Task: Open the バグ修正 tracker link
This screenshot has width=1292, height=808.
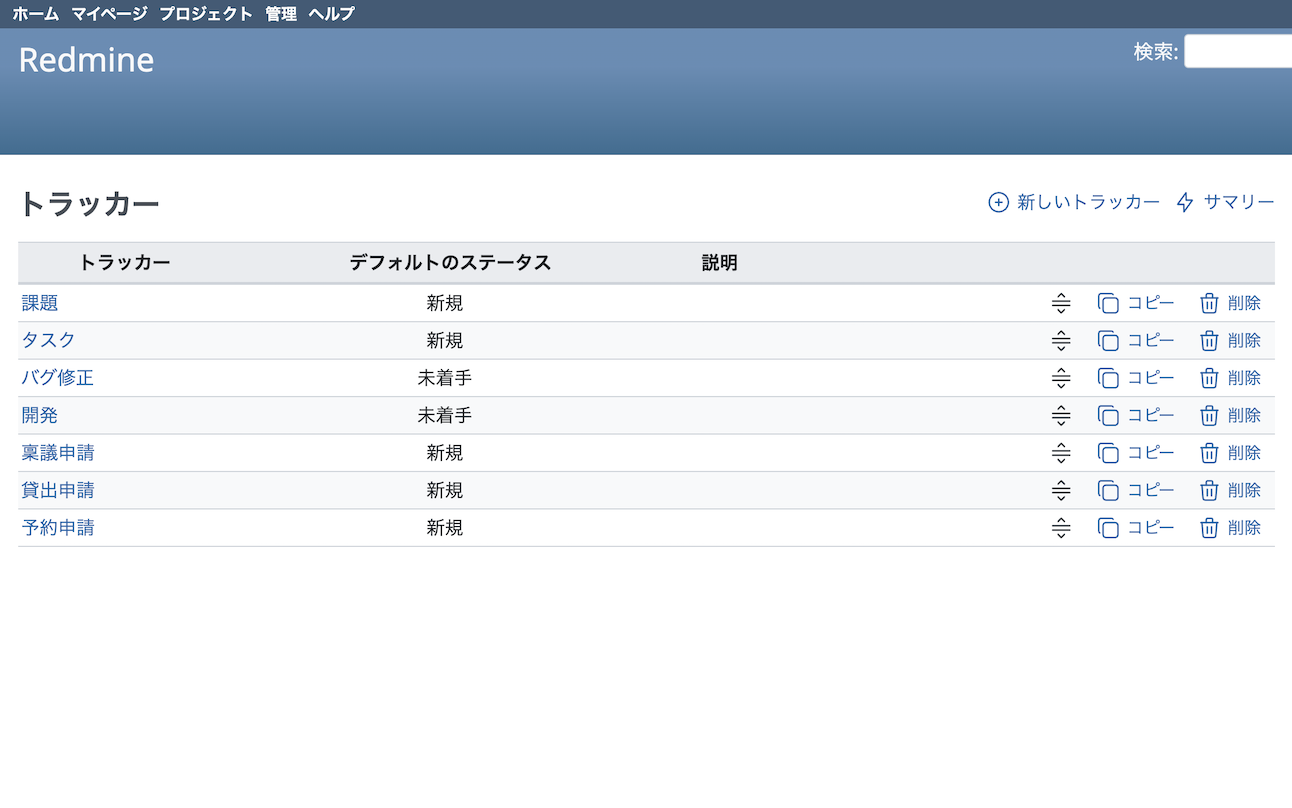Action: (x=58, y=378)
